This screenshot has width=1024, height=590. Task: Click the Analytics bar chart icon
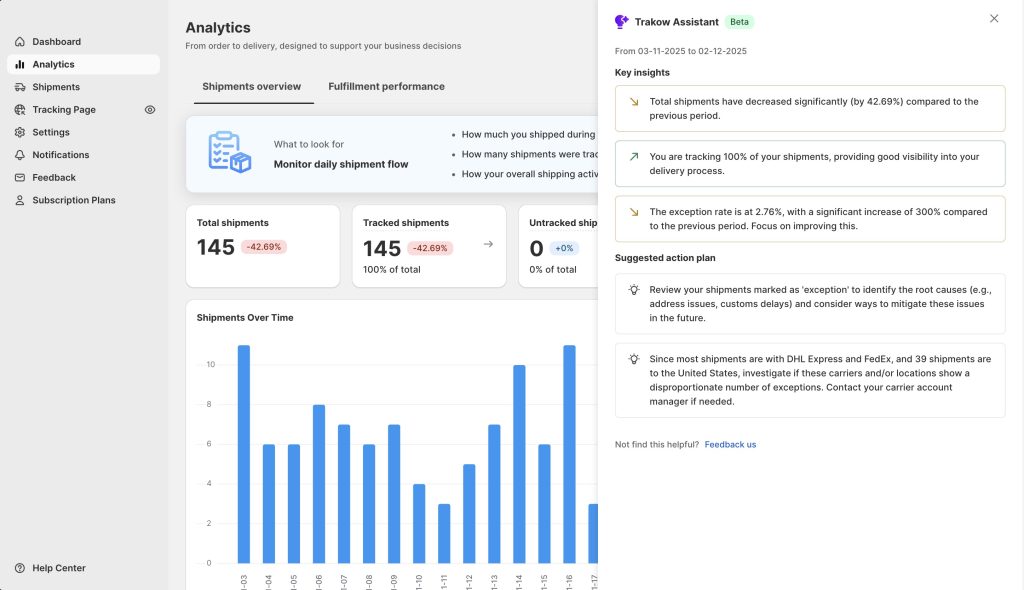click(20, 65)
